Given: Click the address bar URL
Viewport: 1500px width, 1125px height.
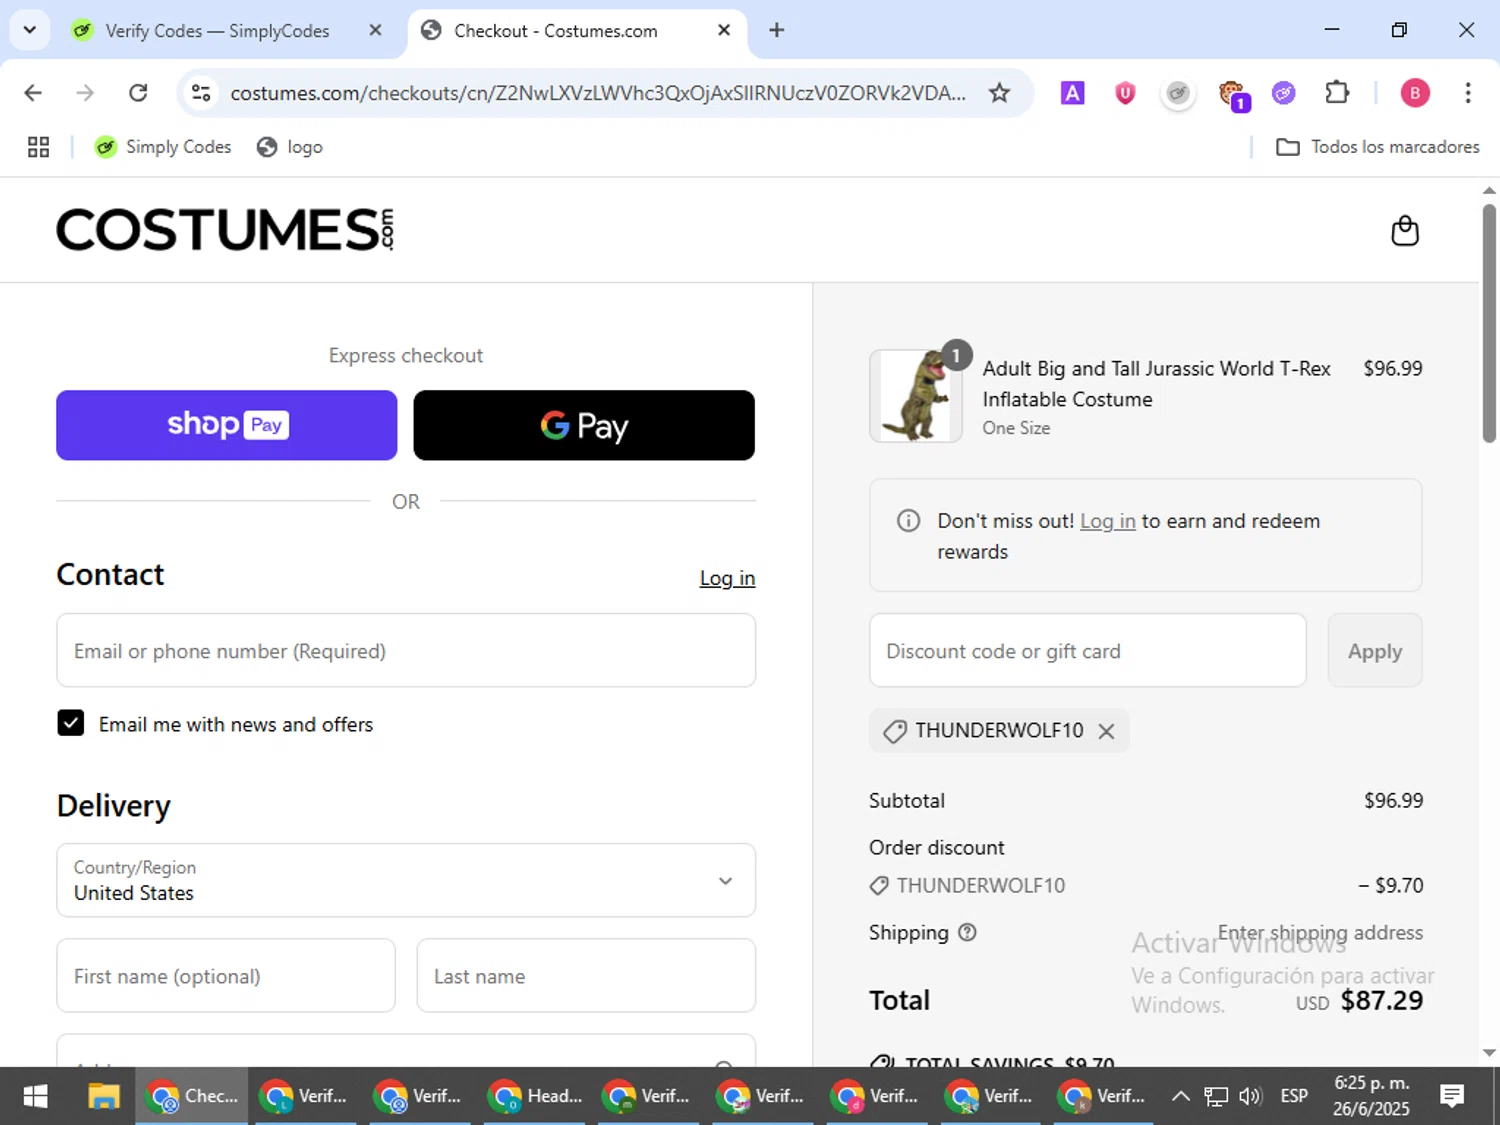Looking at the screenshot, I should (x=598, y=93).
